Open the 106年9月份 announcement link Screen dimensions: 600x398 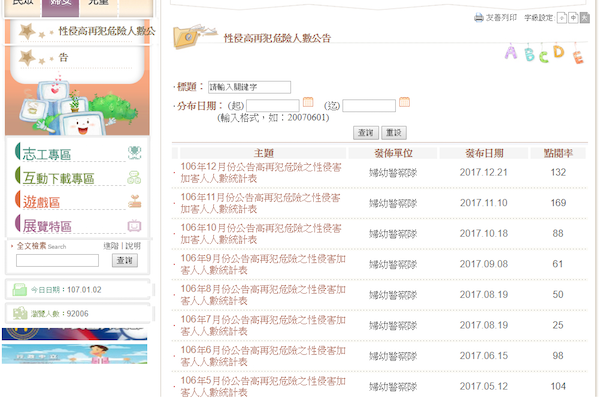coord(263,264)
